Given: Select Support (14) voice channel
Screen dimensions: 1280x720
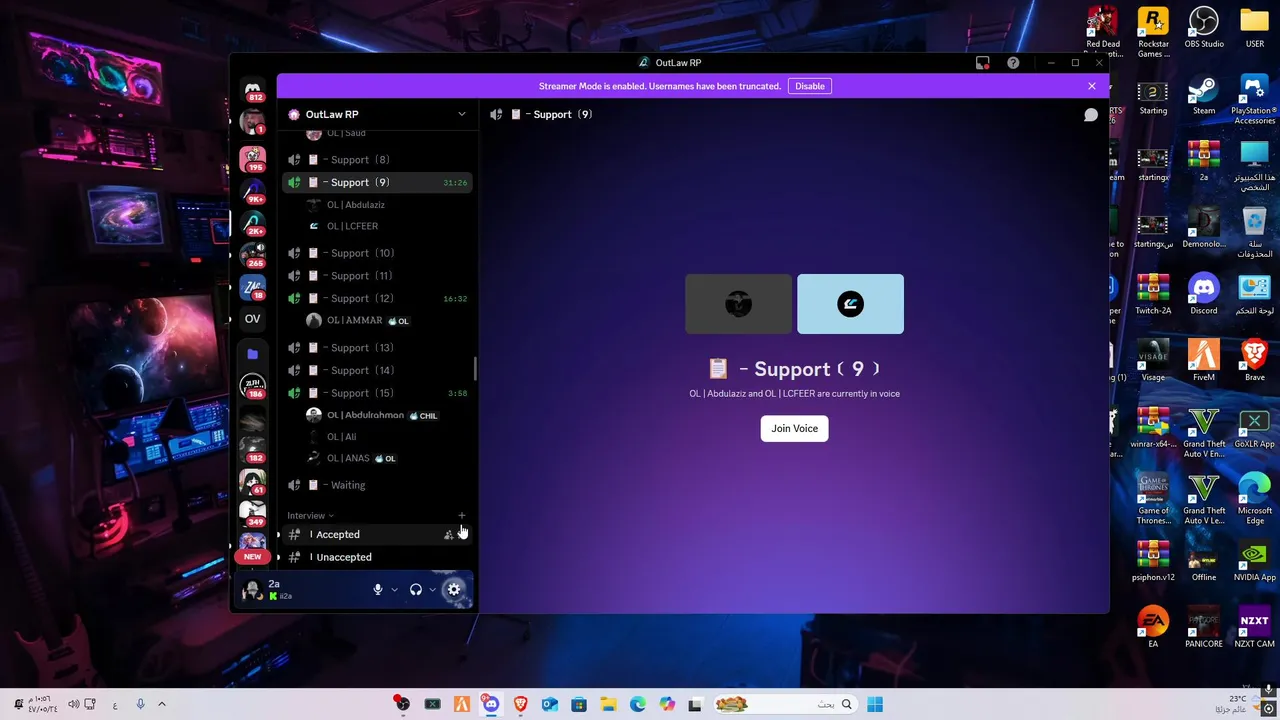Looking at the screenshot, I should click(x=377, y=371).
